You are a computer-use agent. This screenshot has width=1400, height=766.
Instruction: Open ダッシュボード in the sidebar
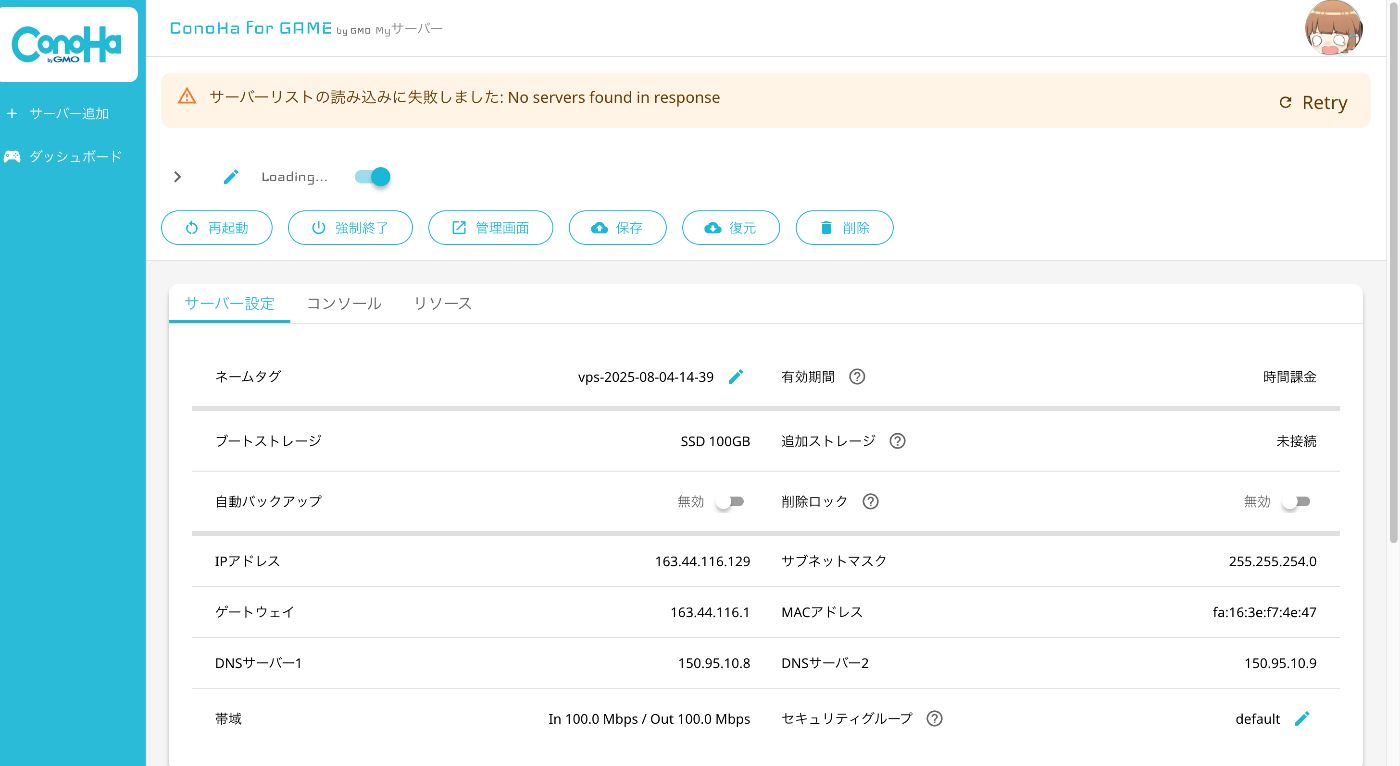point(75,157)
